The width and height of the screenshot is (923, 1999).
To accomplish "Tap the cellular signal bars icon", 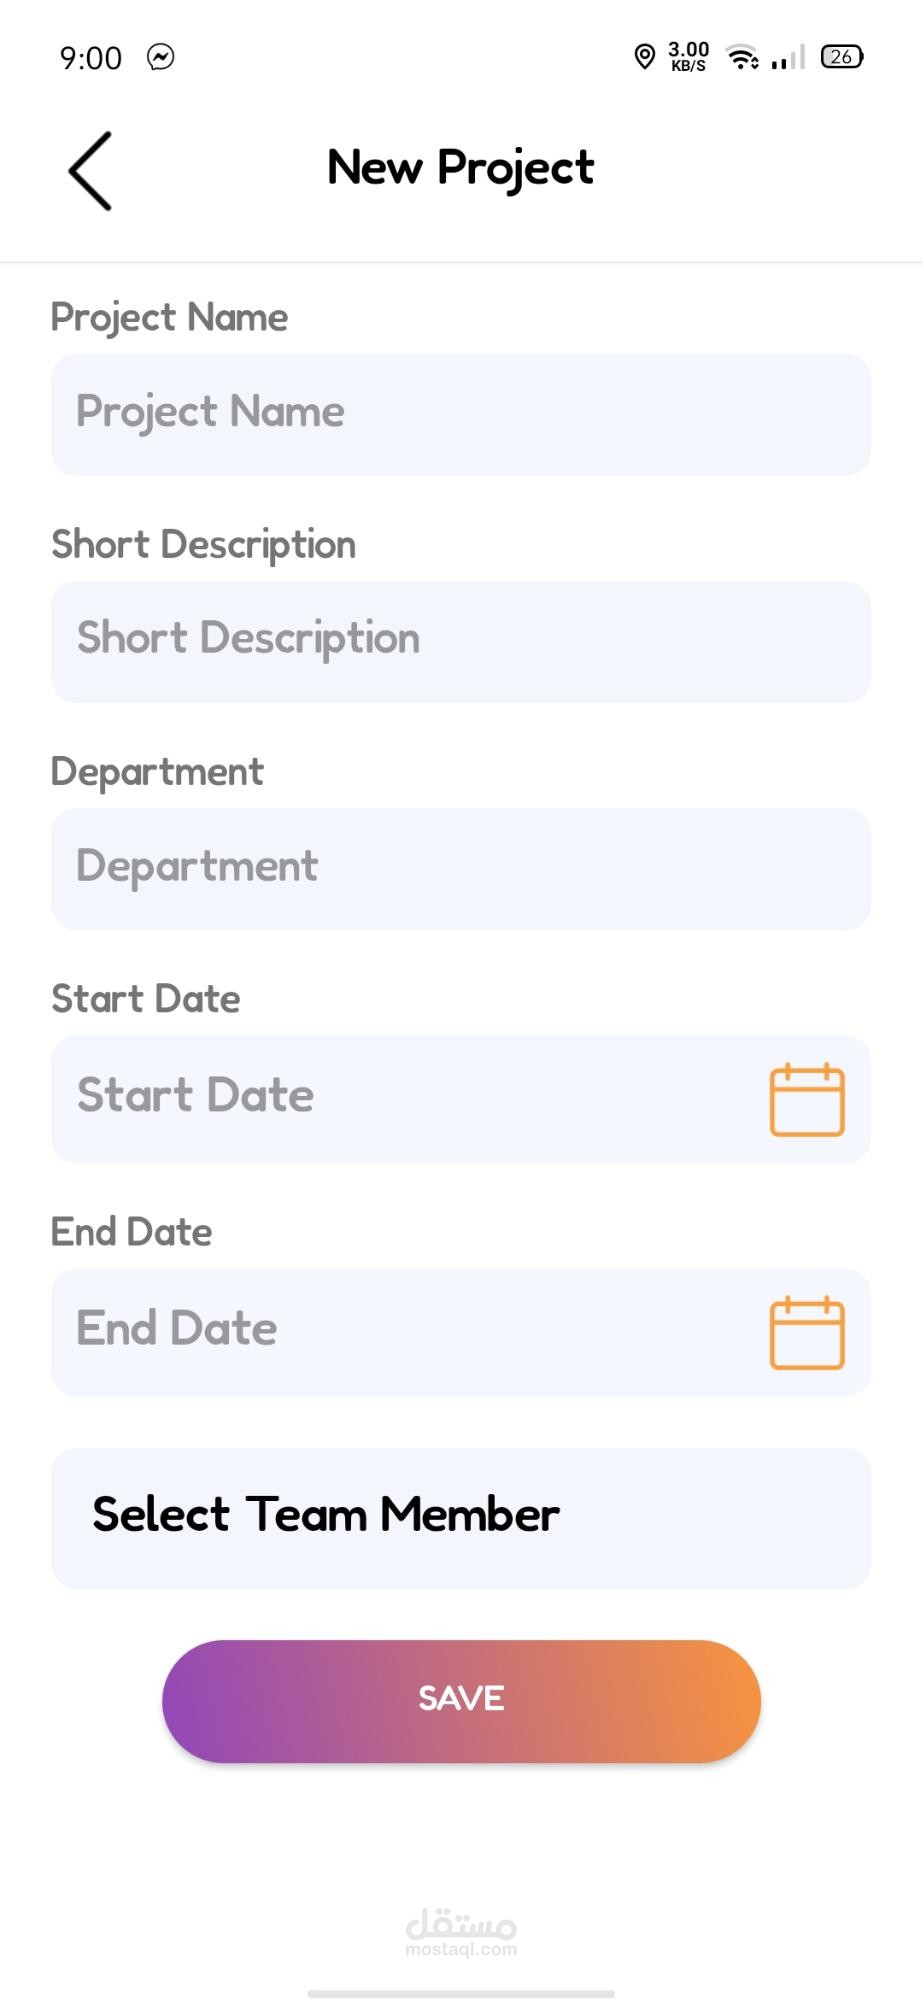I will coord(788,57).
